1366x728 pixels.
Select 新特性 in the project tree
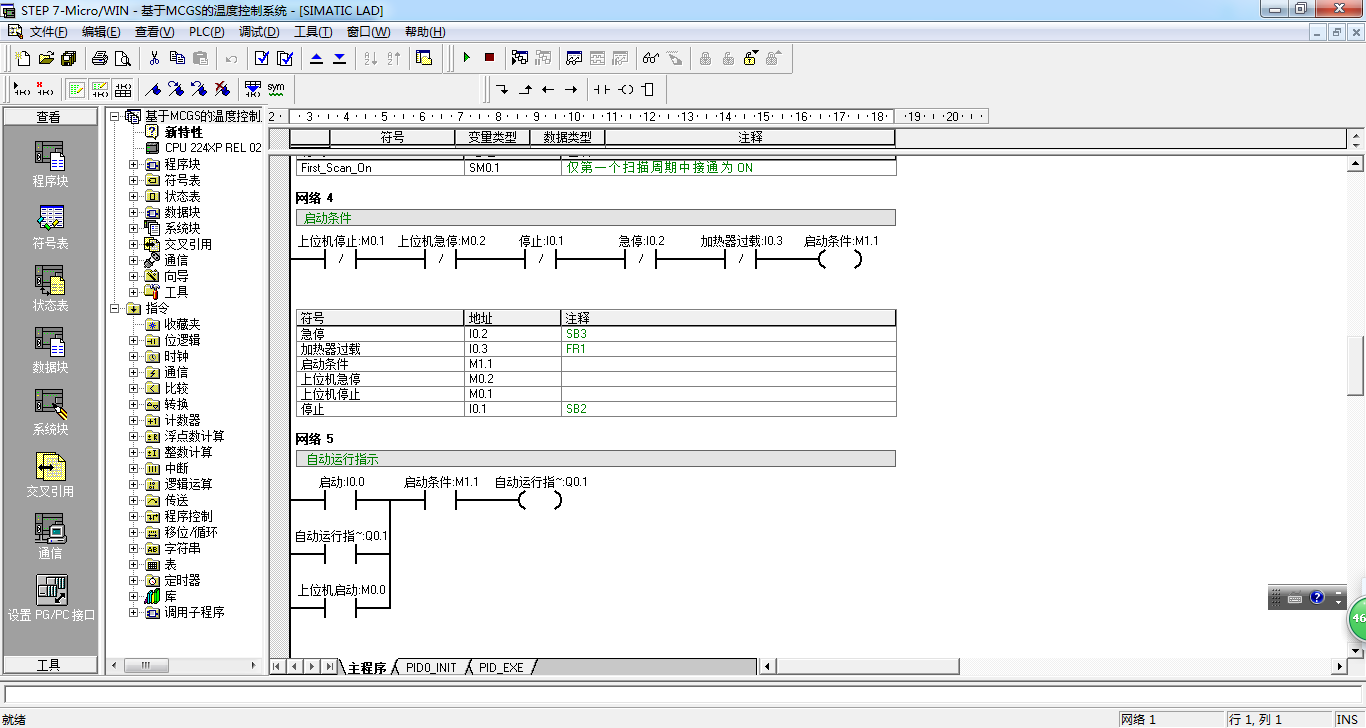(x=183, y=132)
